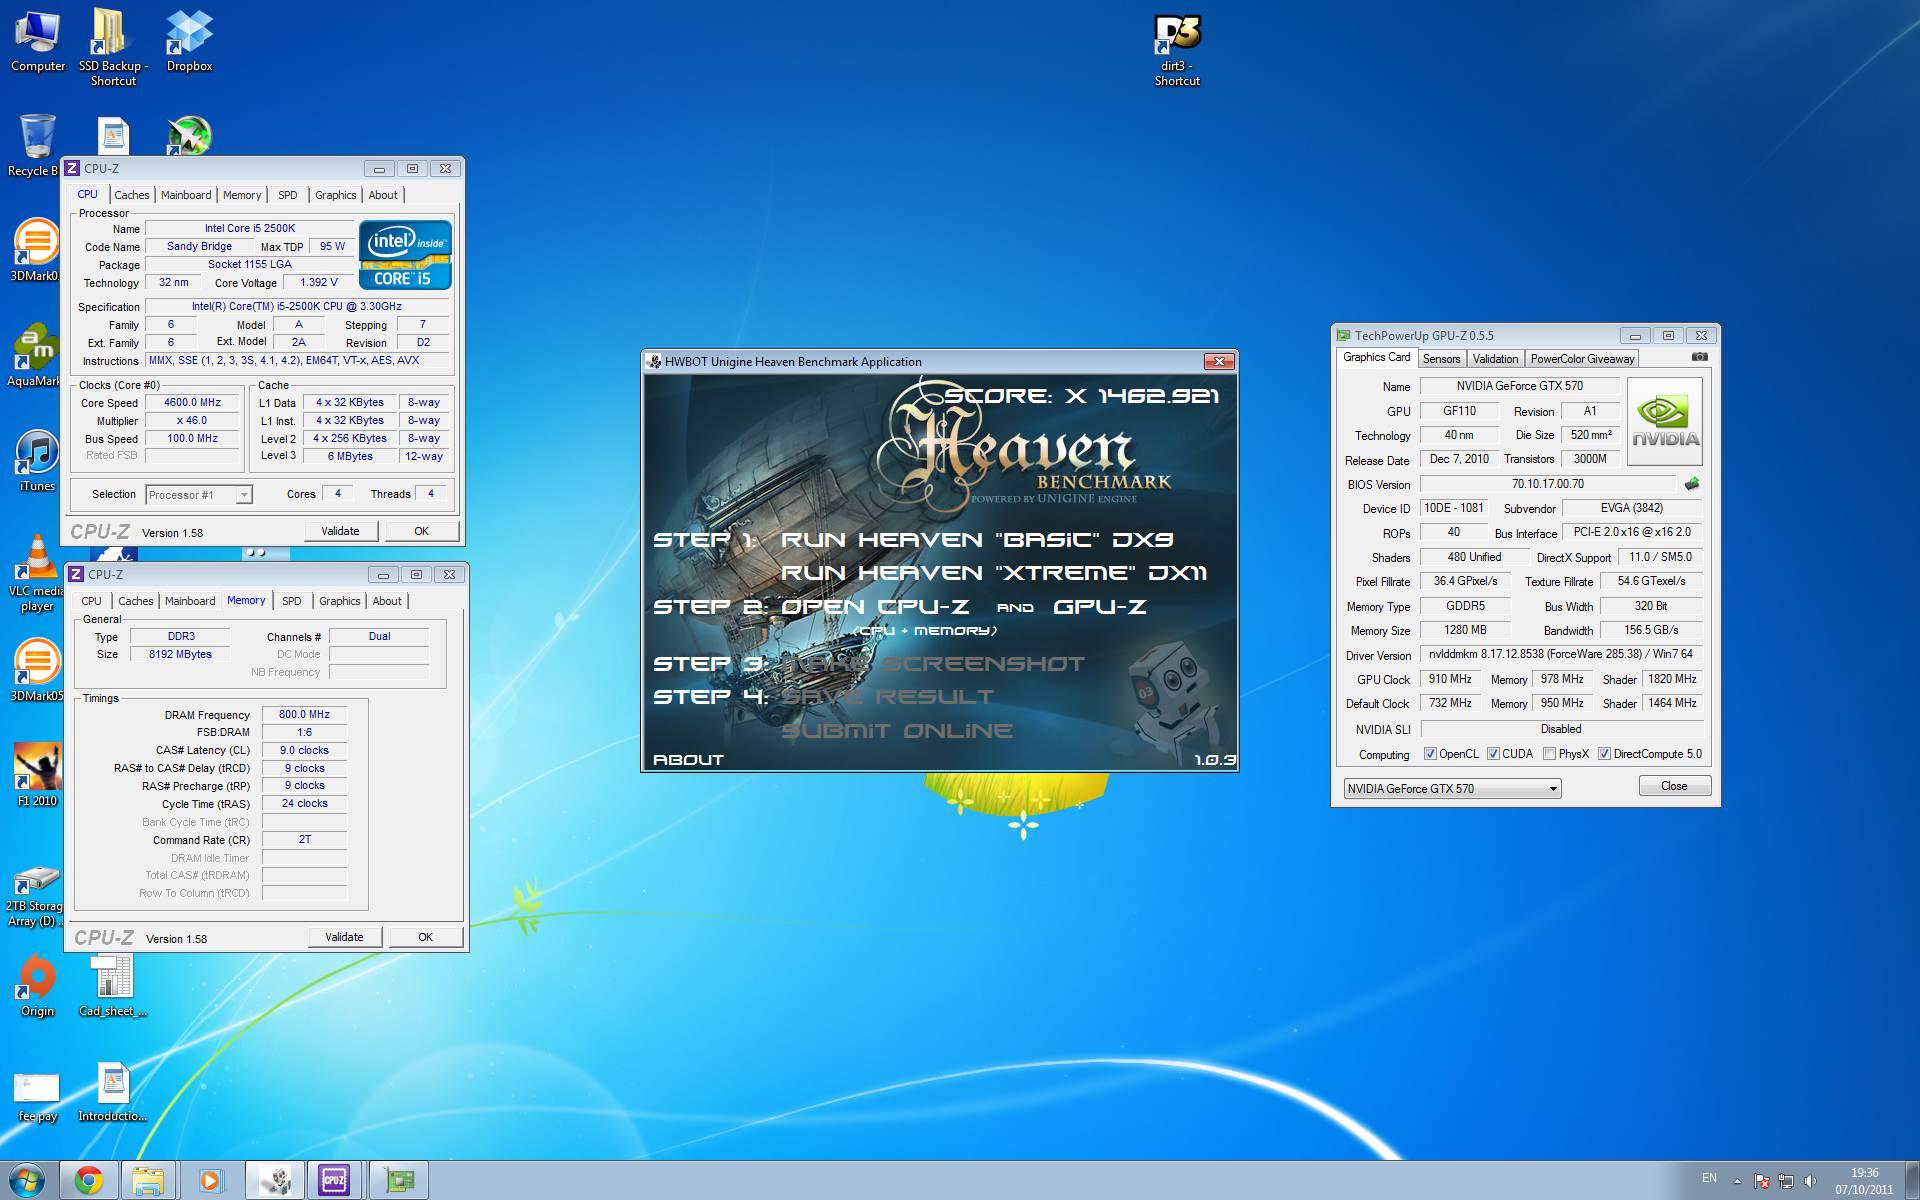Open the Graphics tab in the top CPU-Z window
This screenshot has height=1200, width=1920.
335,195
